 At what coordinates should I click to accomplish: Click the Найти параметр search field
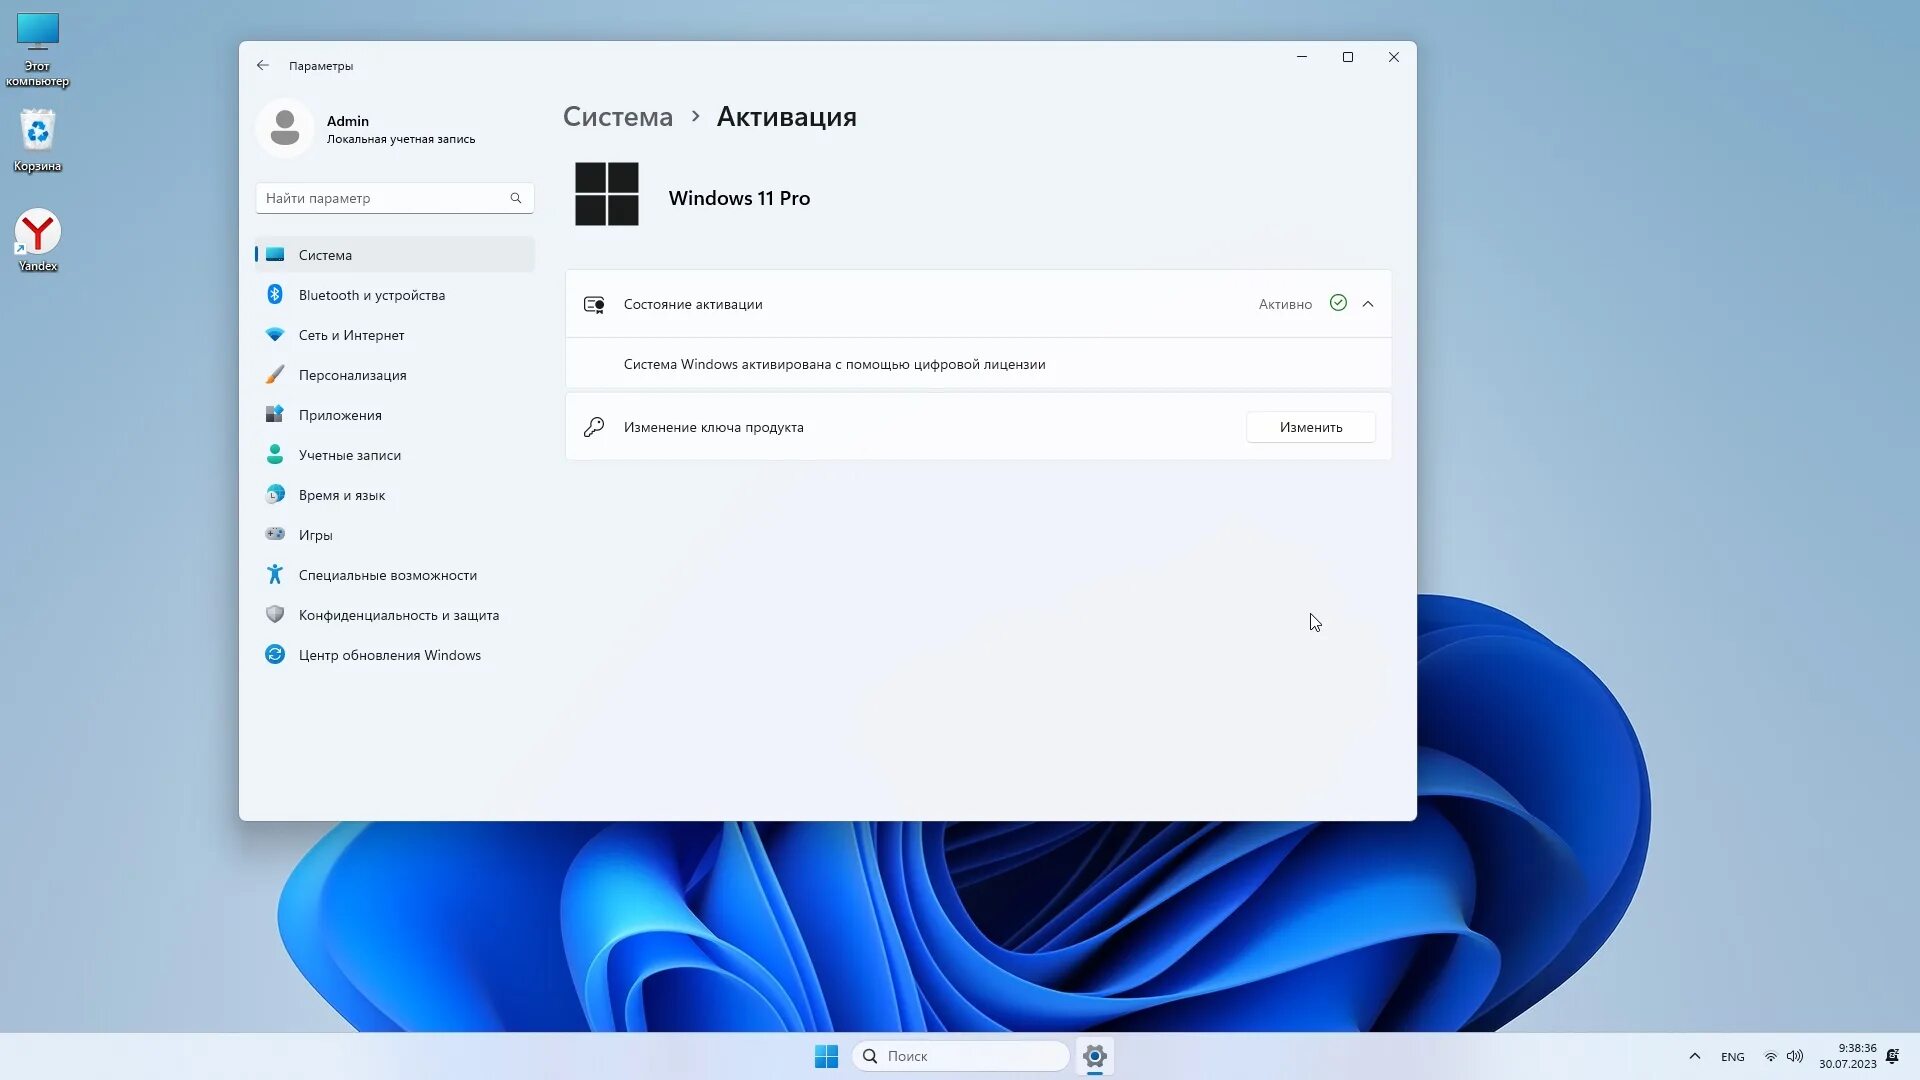tap(385, 197)
